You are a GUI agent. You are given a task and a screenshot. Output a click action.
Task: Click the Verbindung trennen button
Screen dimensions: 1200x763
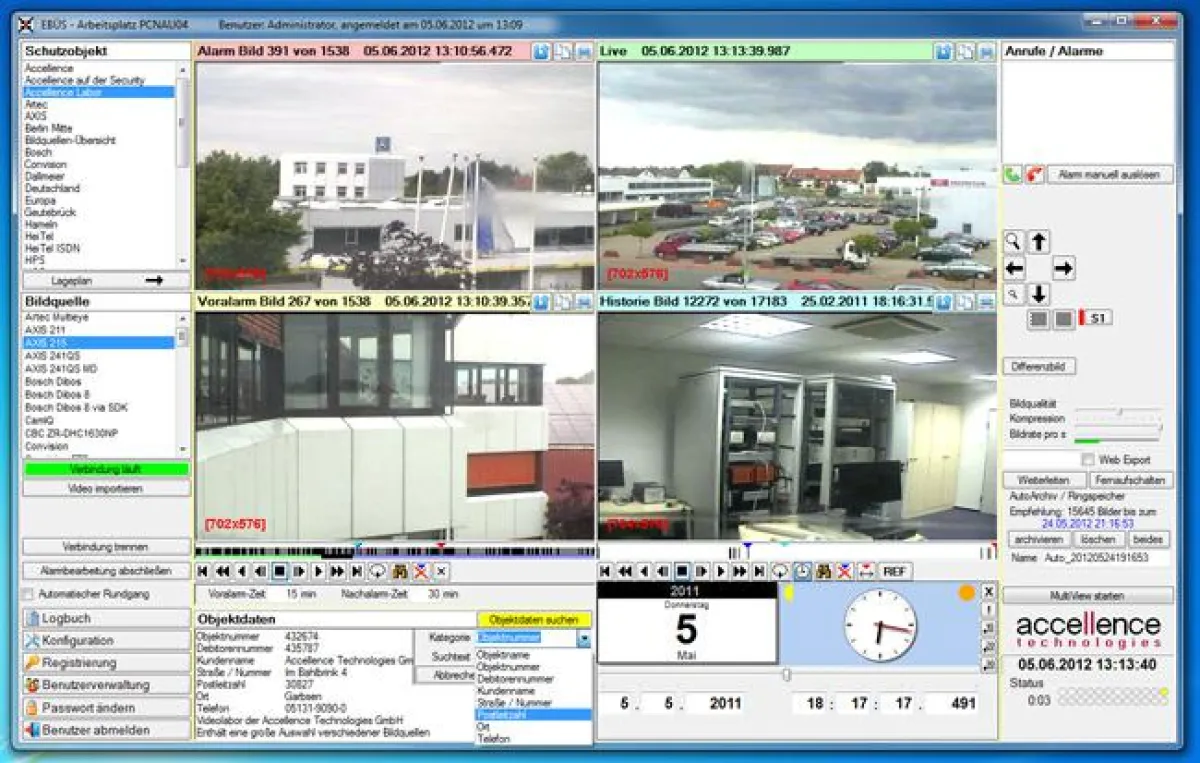point(106,548)
